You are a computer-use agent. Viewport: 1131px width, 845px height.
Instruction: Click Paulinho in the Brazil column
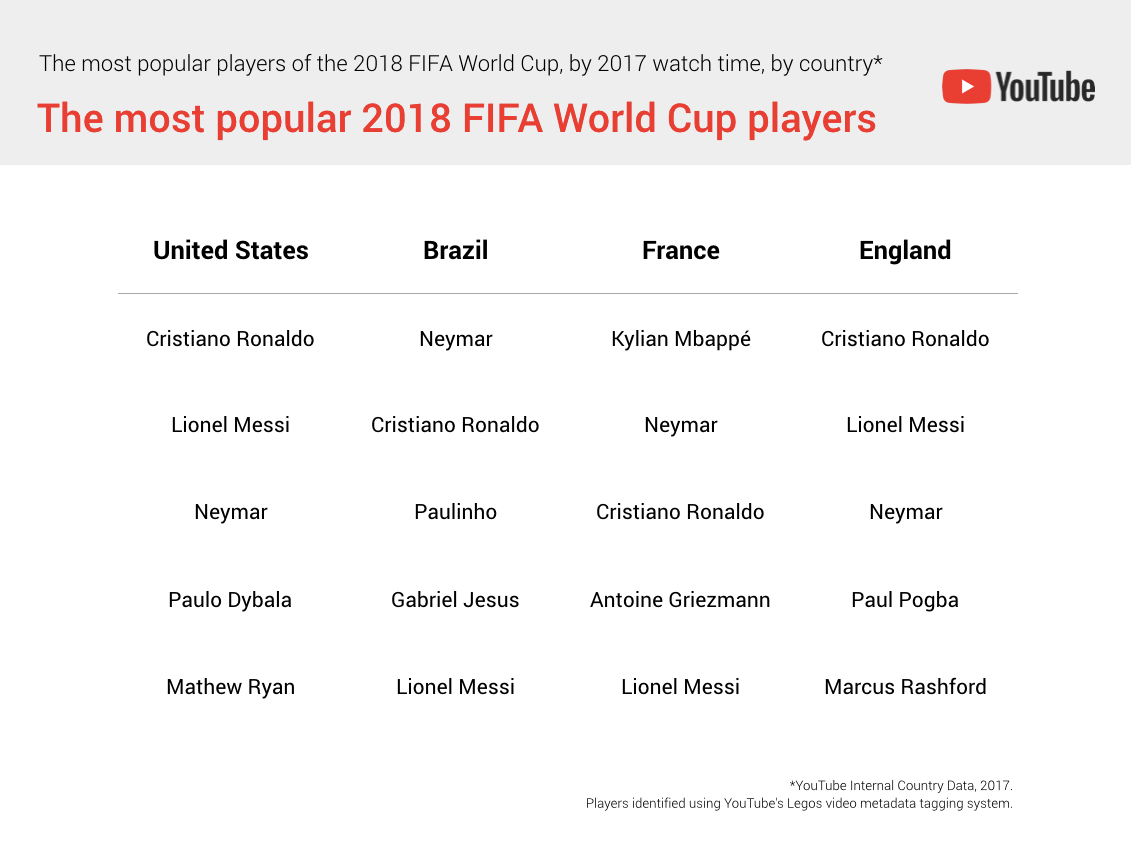[x=455, y=512]
